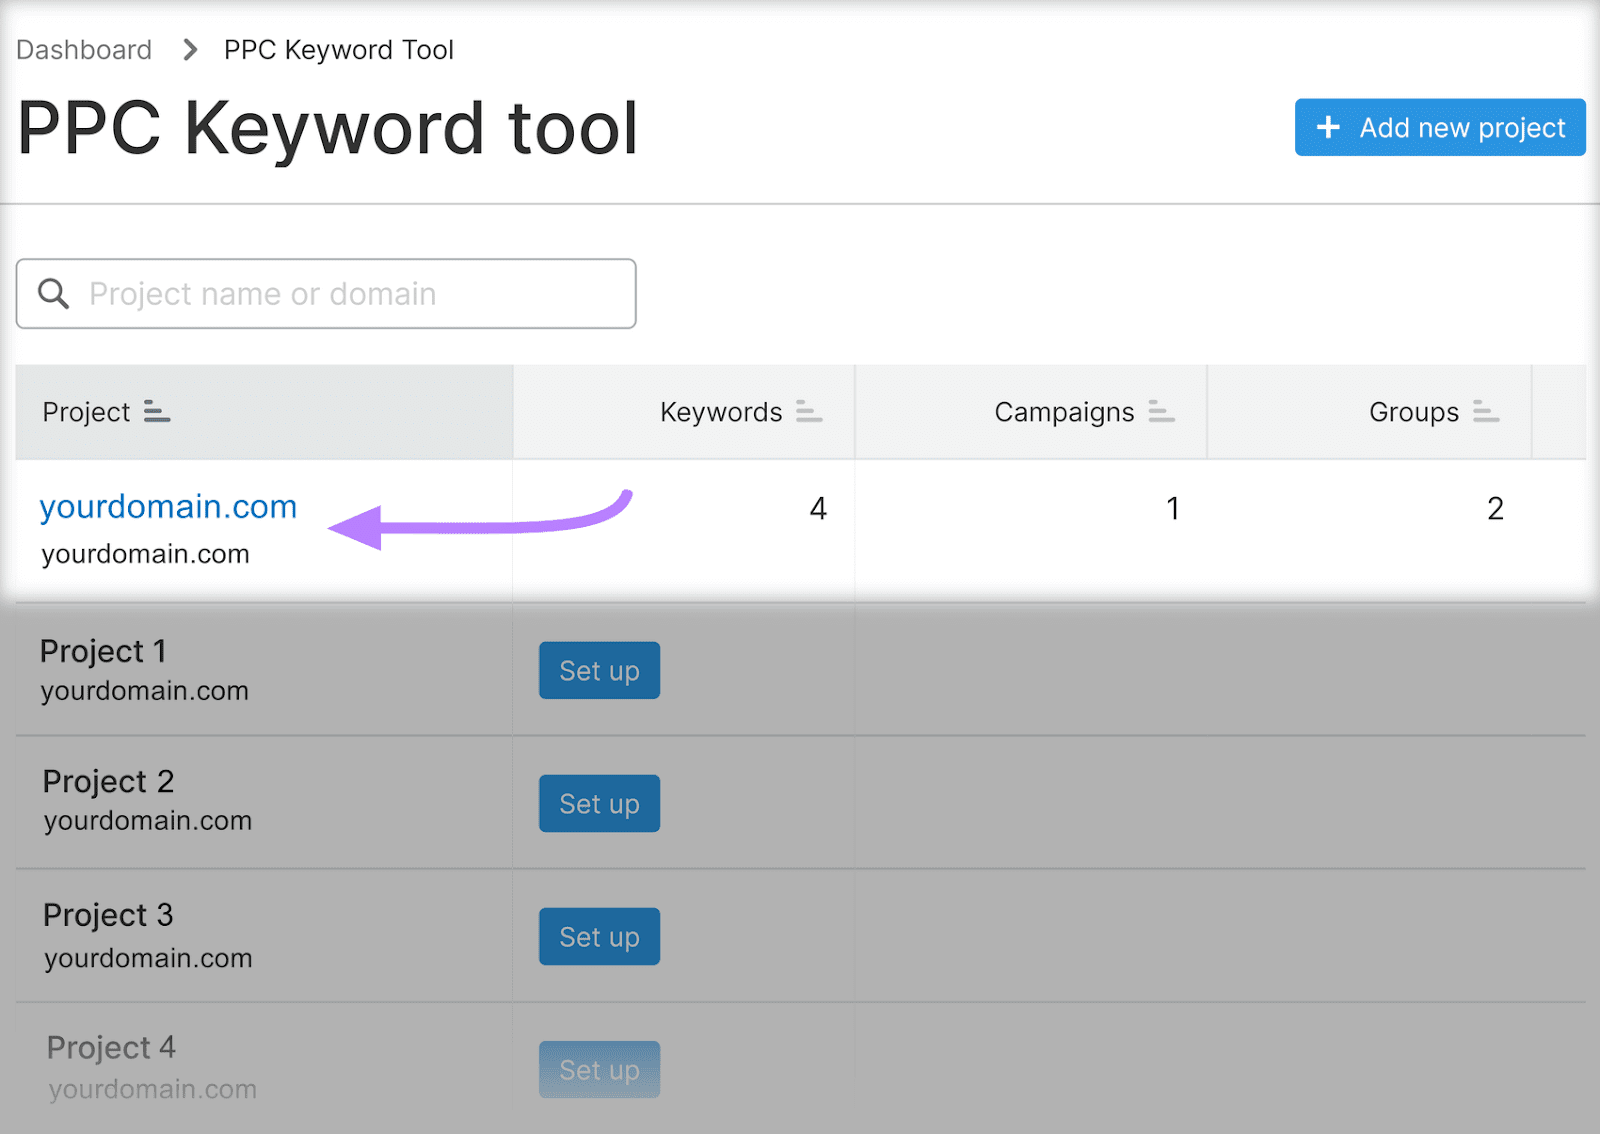Sort by the Keywords column icon
Image resolution: width=1600 pixels, height=1134 pixels.
(x=808, y=412)
